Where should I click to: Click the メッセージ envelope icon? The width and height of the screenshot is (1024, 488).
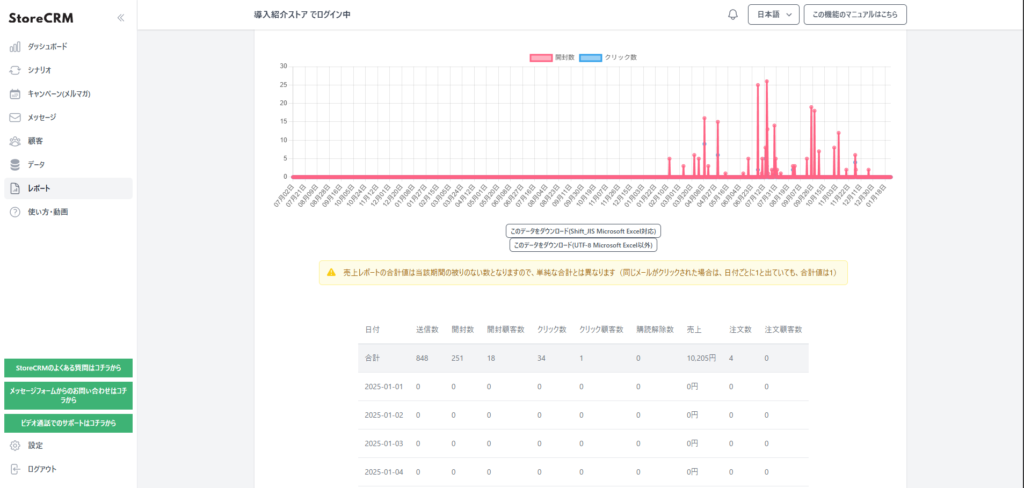coord(15,117)
